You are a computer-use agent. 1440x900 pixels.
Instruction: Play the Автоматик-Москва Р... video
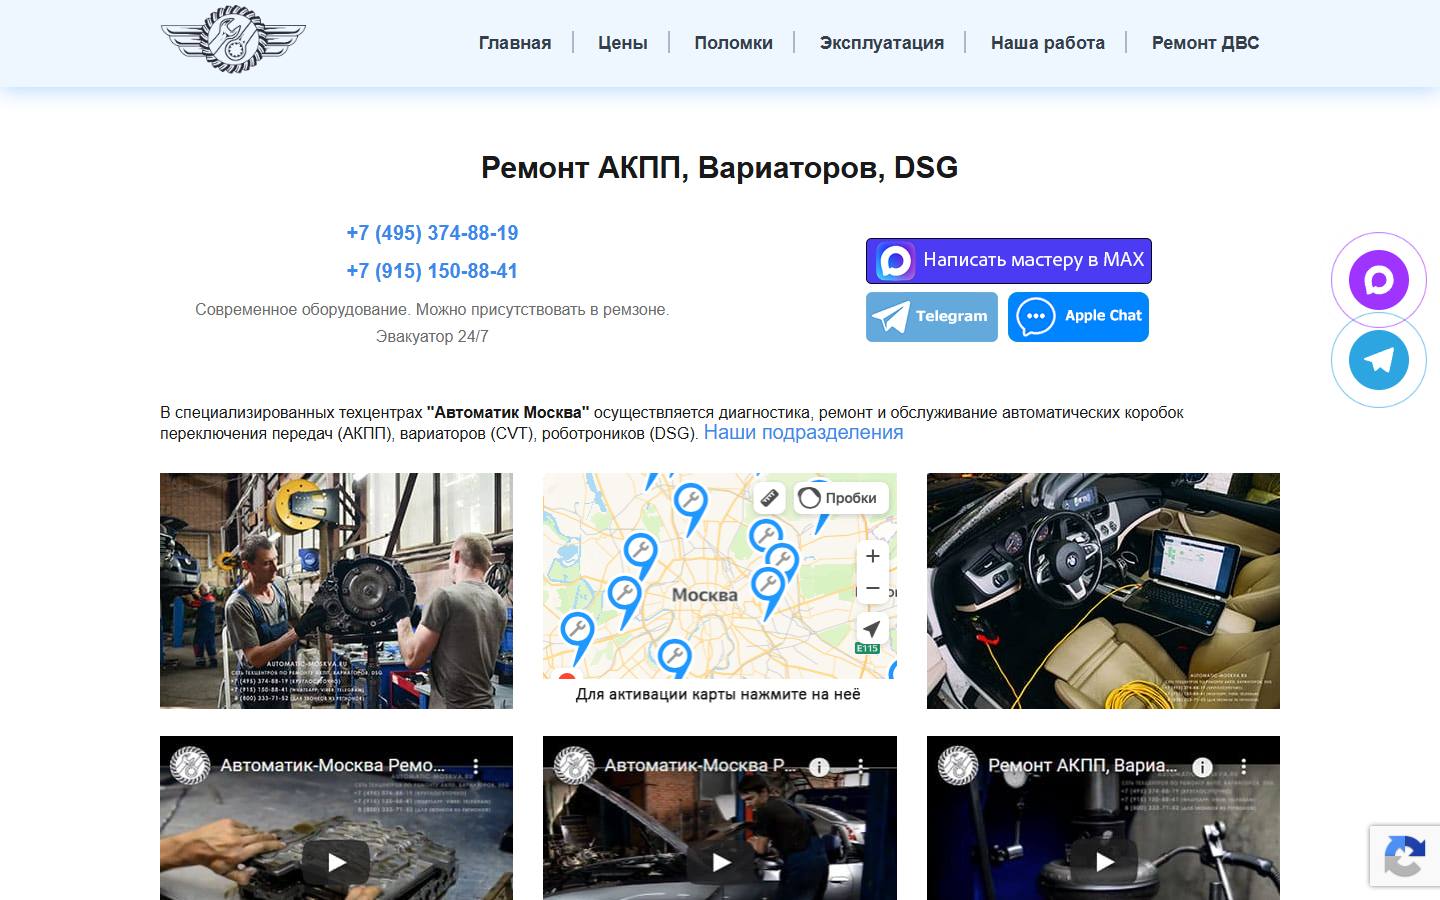[721, 862]
